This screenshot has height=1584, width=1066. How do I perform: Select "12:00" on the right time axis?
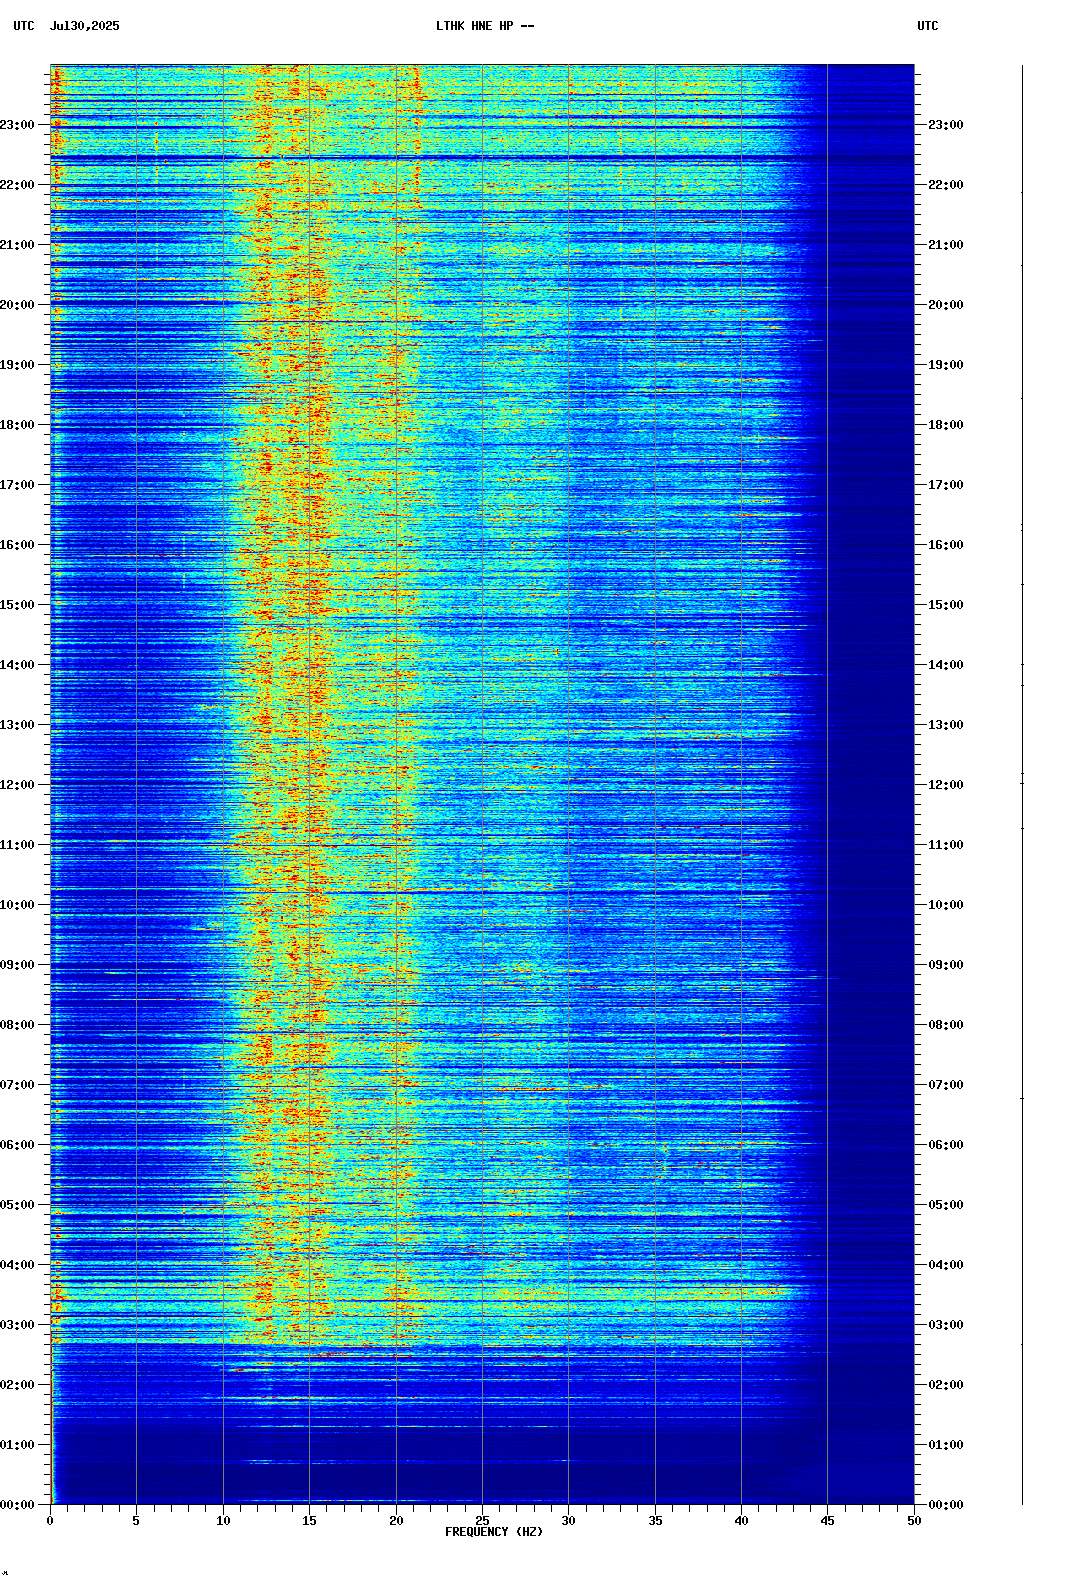click(946, 785)
